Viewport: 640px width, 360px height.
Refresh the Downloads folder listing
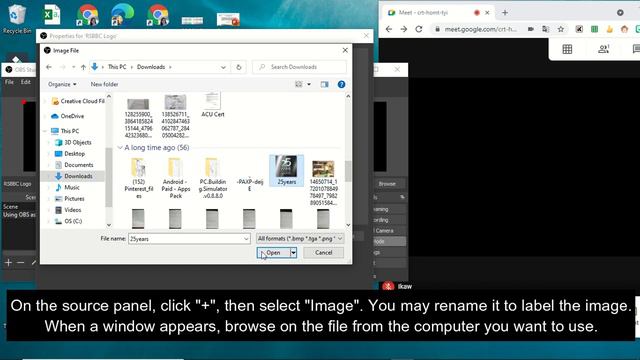tap(239, 67)
